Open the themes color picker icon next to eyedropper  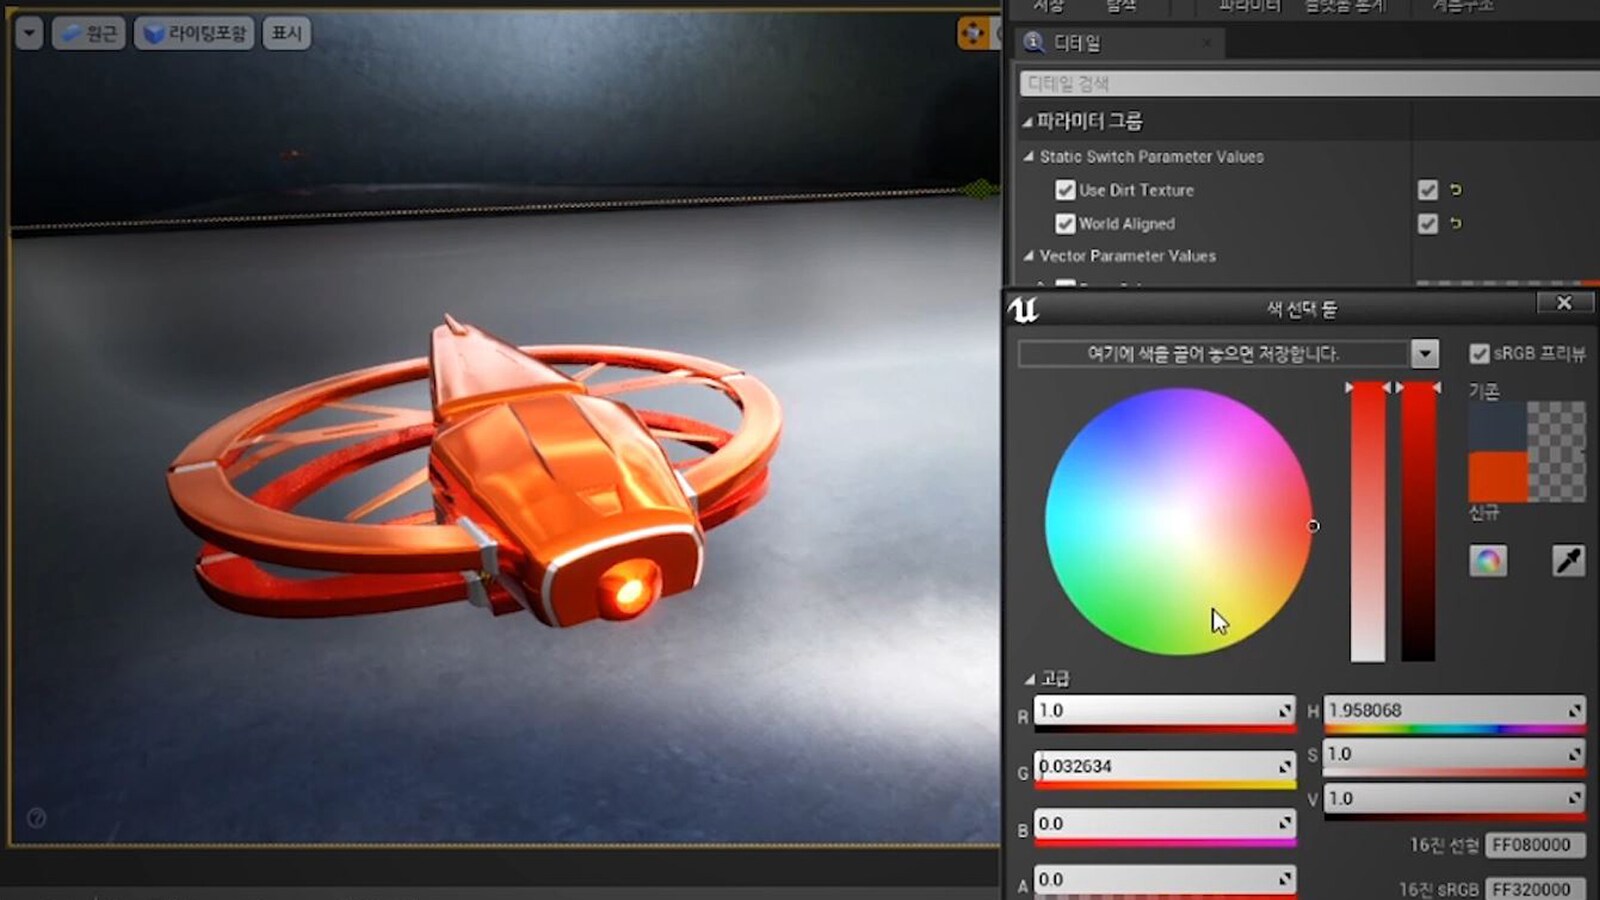coord(1488,561)
